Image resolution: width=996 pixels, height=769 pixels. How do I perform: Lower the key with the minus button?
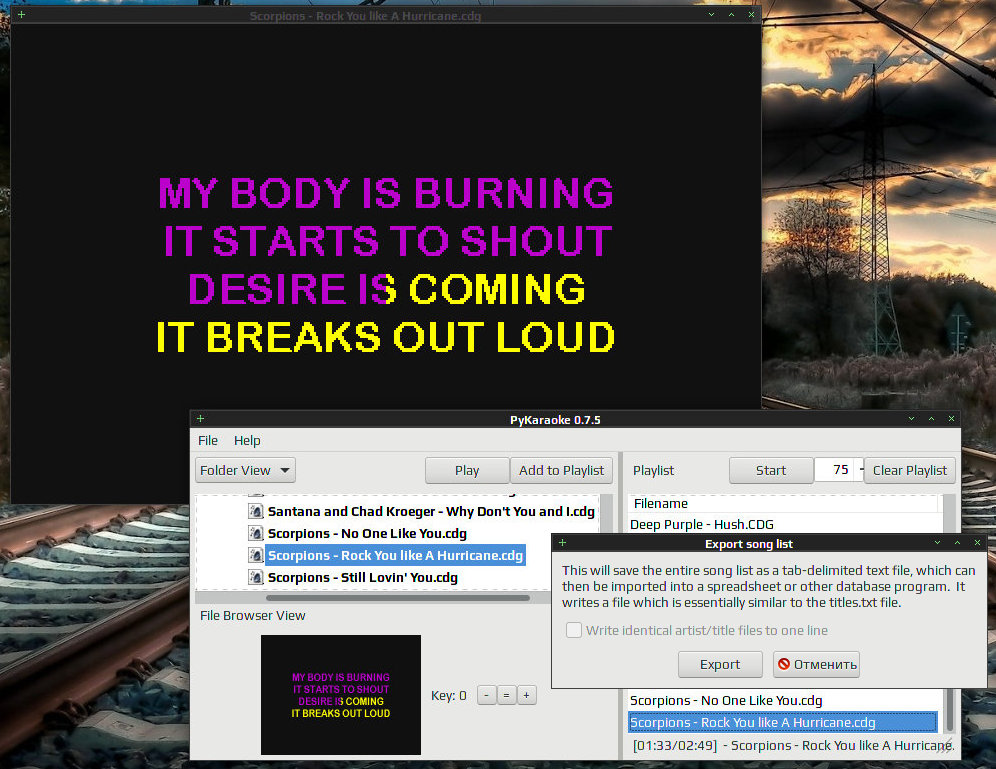click(x=487, y=695)
